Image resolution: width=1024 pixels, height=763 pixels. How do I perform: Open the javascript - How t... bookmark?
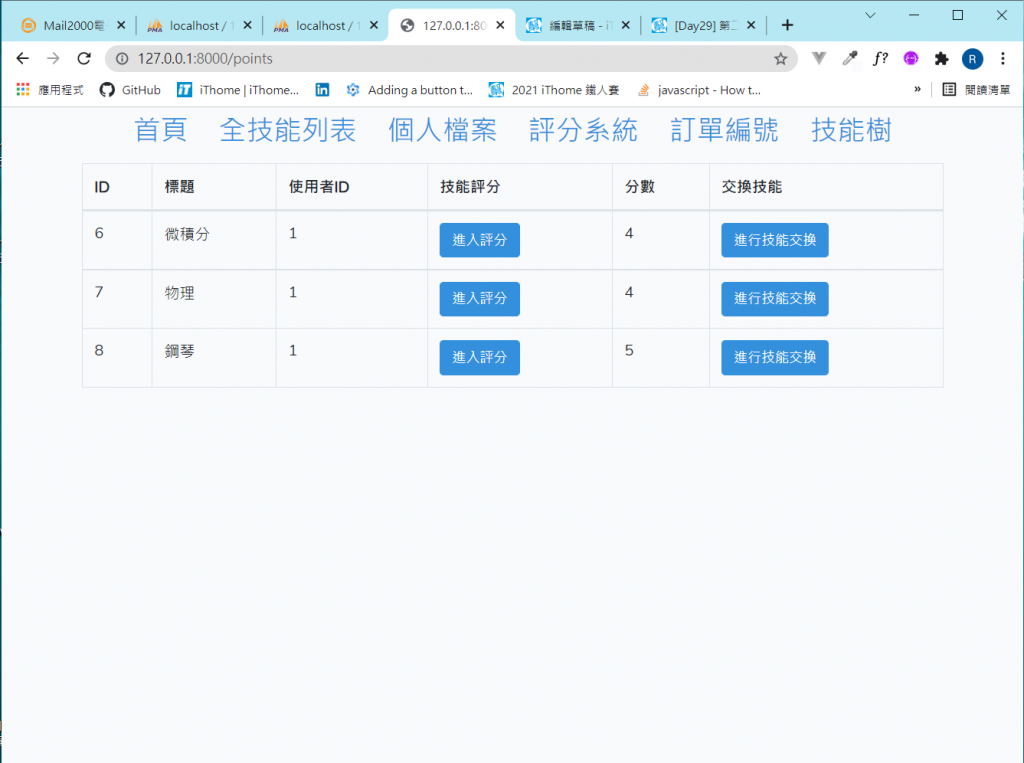[x=699, y=89]
